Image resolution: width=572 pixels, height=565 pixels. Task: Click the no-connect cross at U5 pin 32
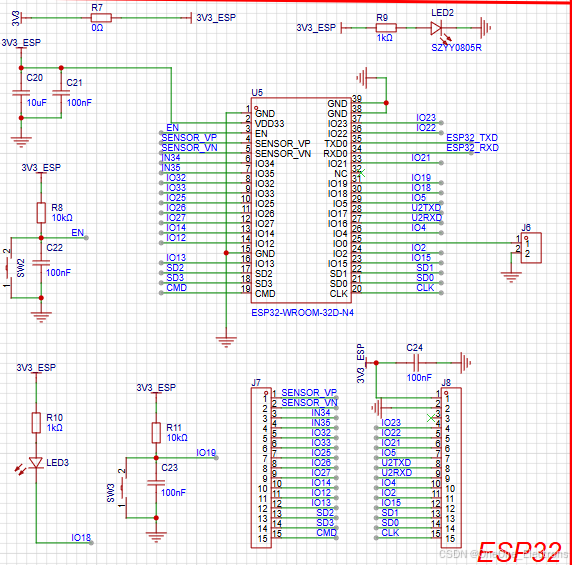(361, 173)
